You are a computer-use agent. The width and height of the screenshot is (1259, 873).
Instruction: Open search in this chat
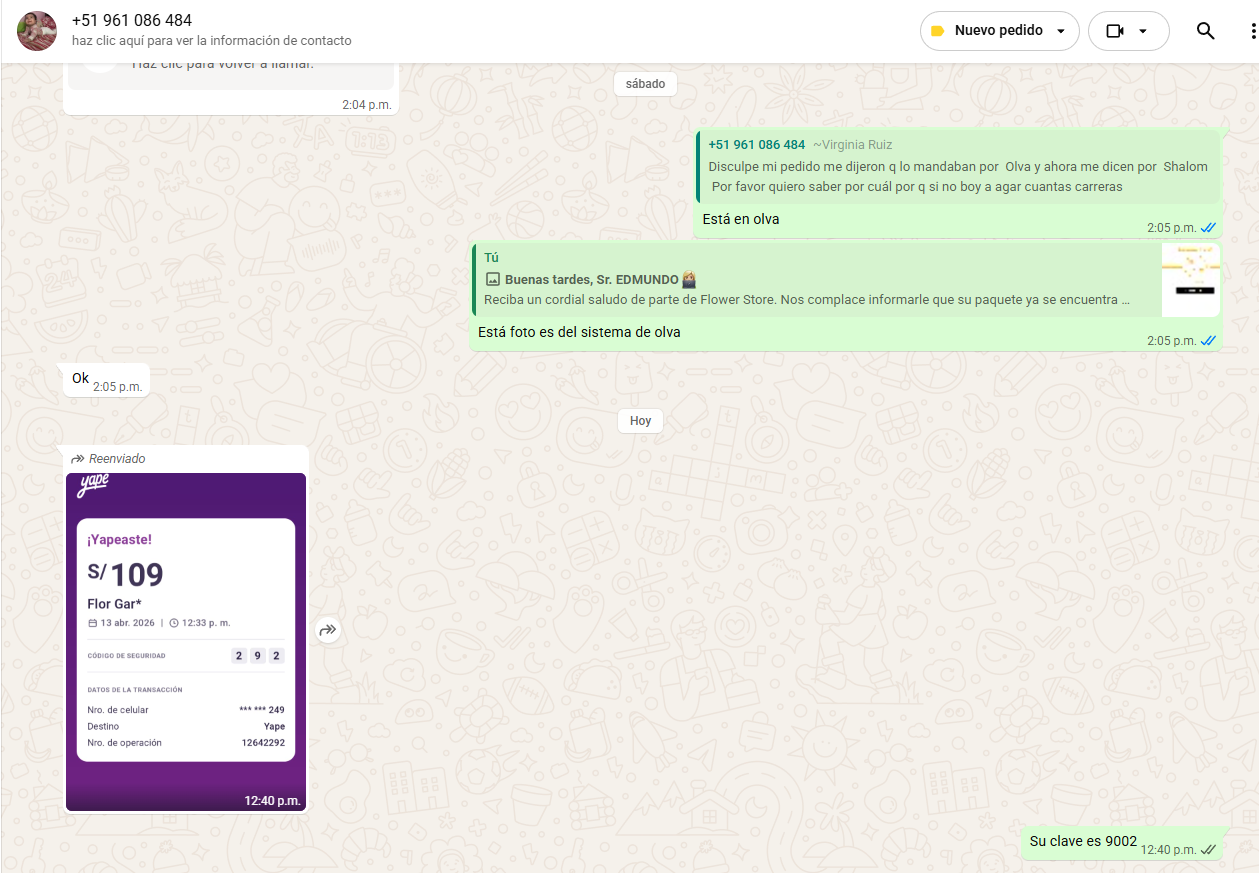1205,31
